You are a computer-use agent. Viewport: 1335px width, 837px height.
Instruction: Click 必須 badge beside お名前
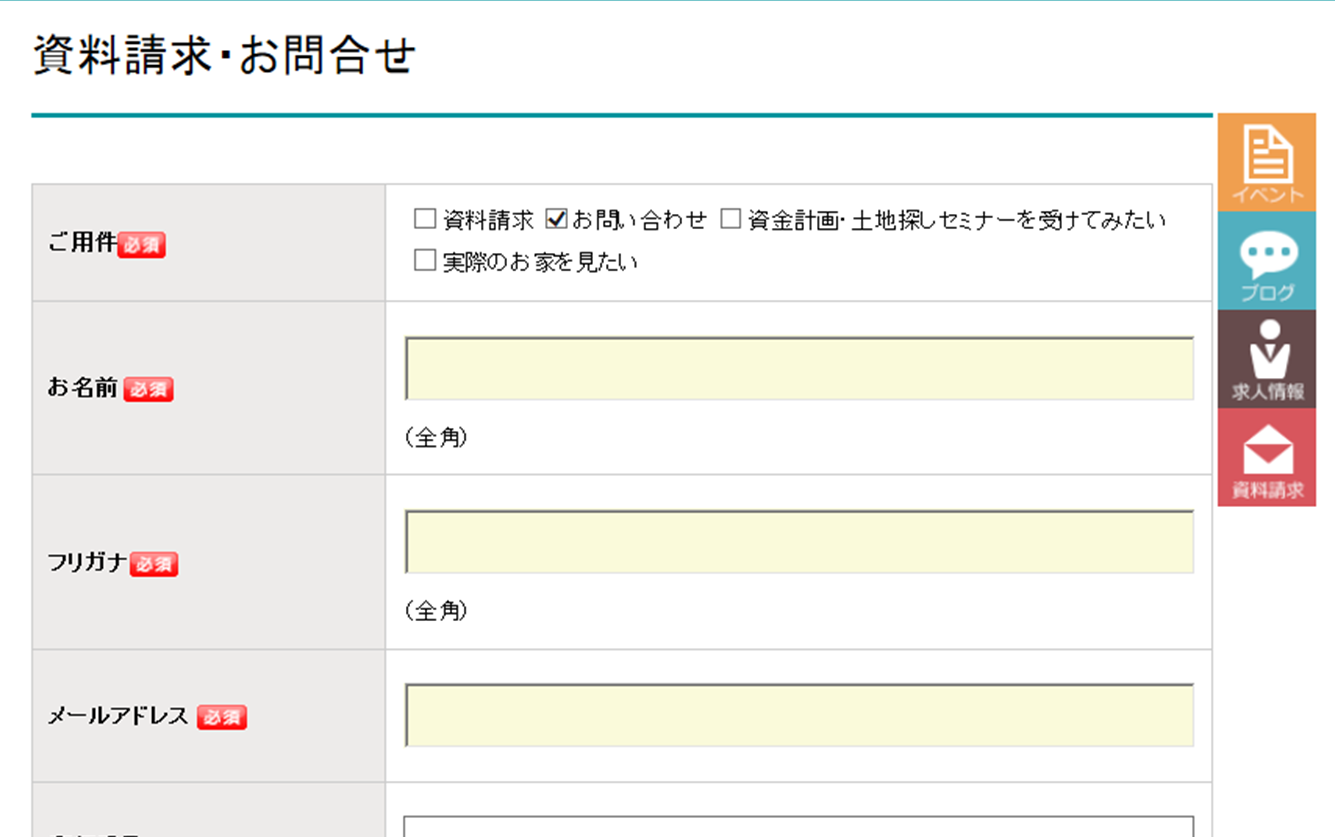(148, 390)
